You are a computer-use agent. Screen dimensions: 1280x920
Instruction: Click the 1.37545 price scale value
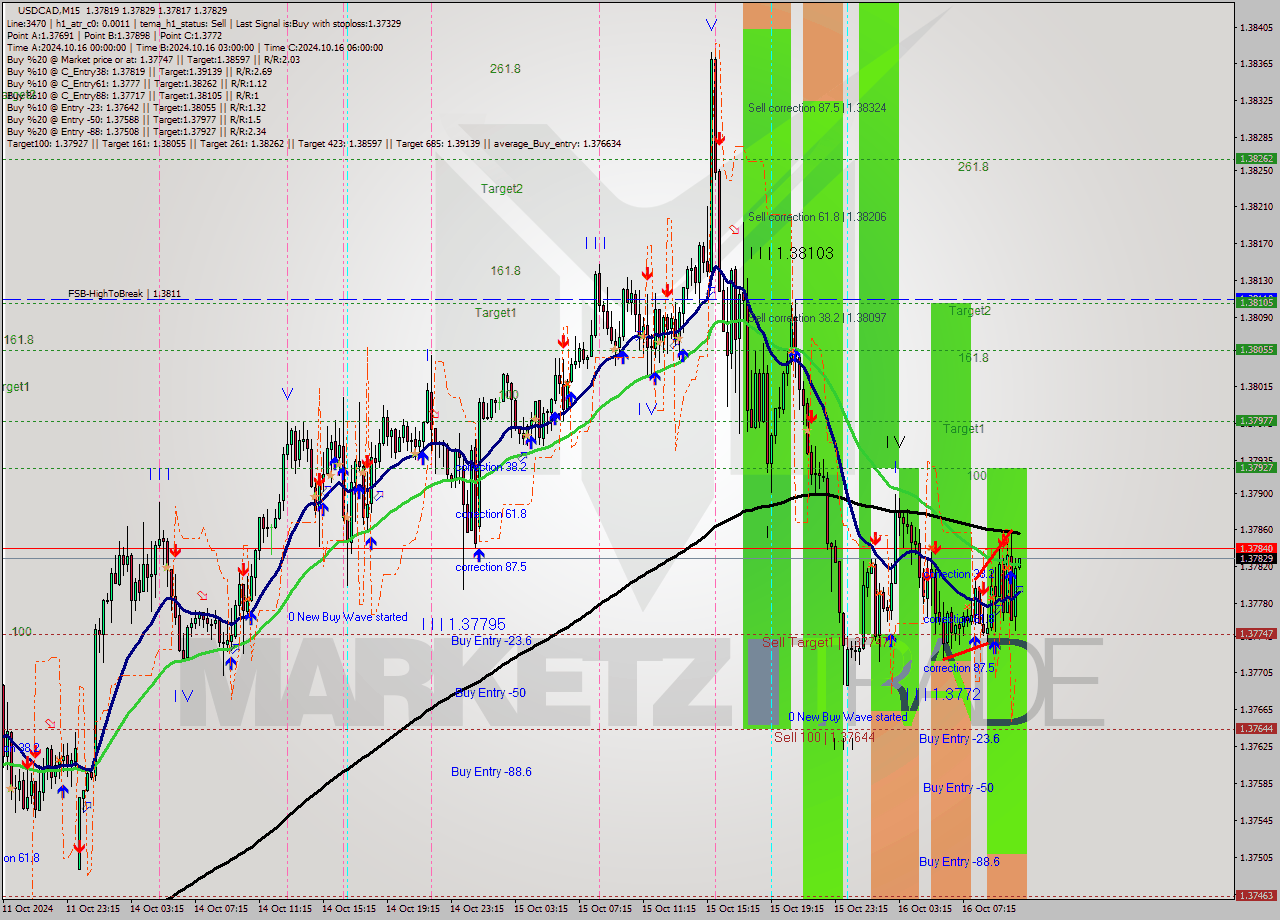tap(1255, 820)
